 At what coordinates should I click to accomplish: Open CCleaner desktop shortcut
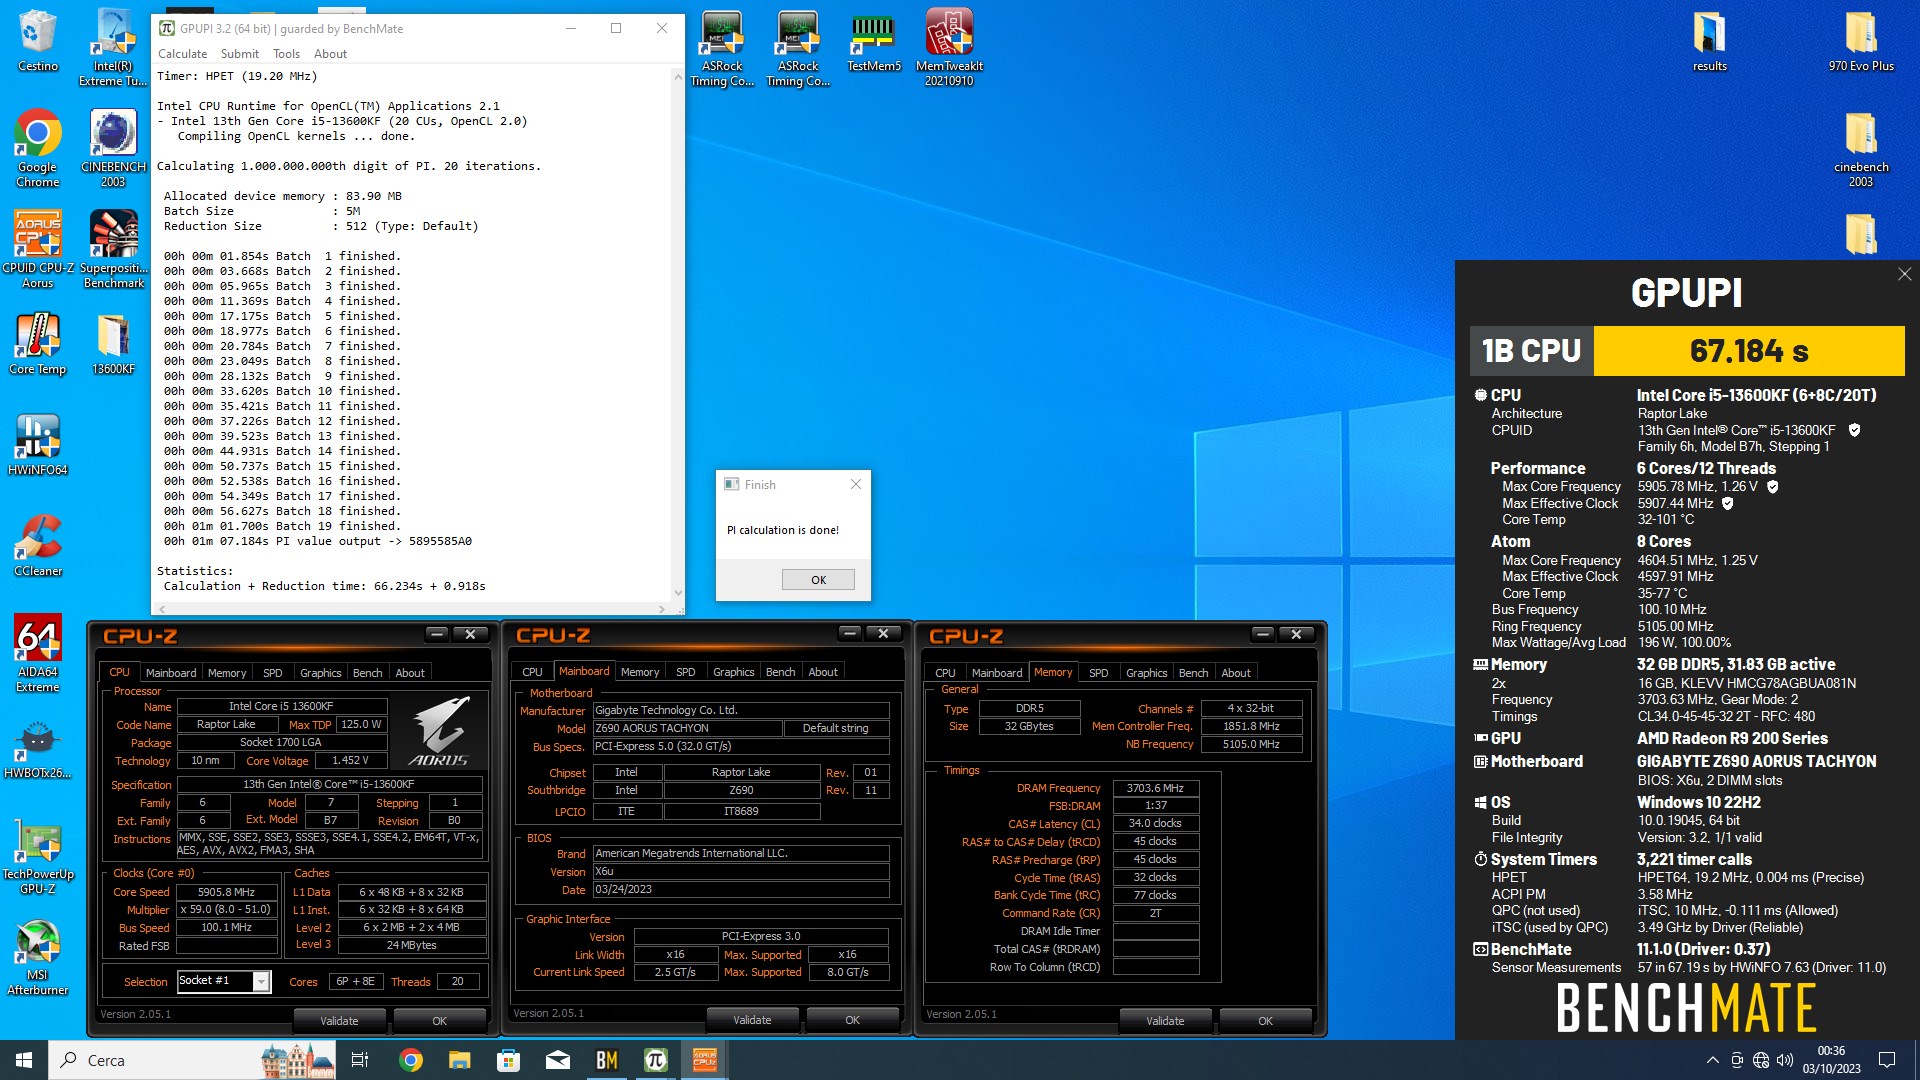tap(38, 544)
